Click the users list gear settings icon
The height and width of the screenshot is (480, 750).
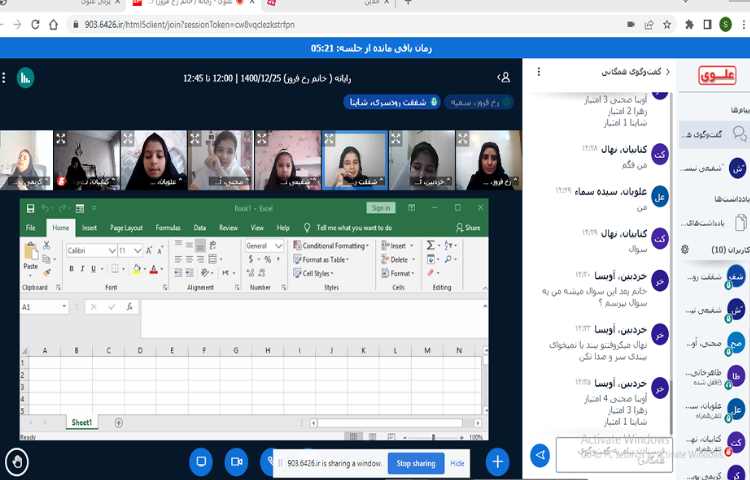coord(685,250)
